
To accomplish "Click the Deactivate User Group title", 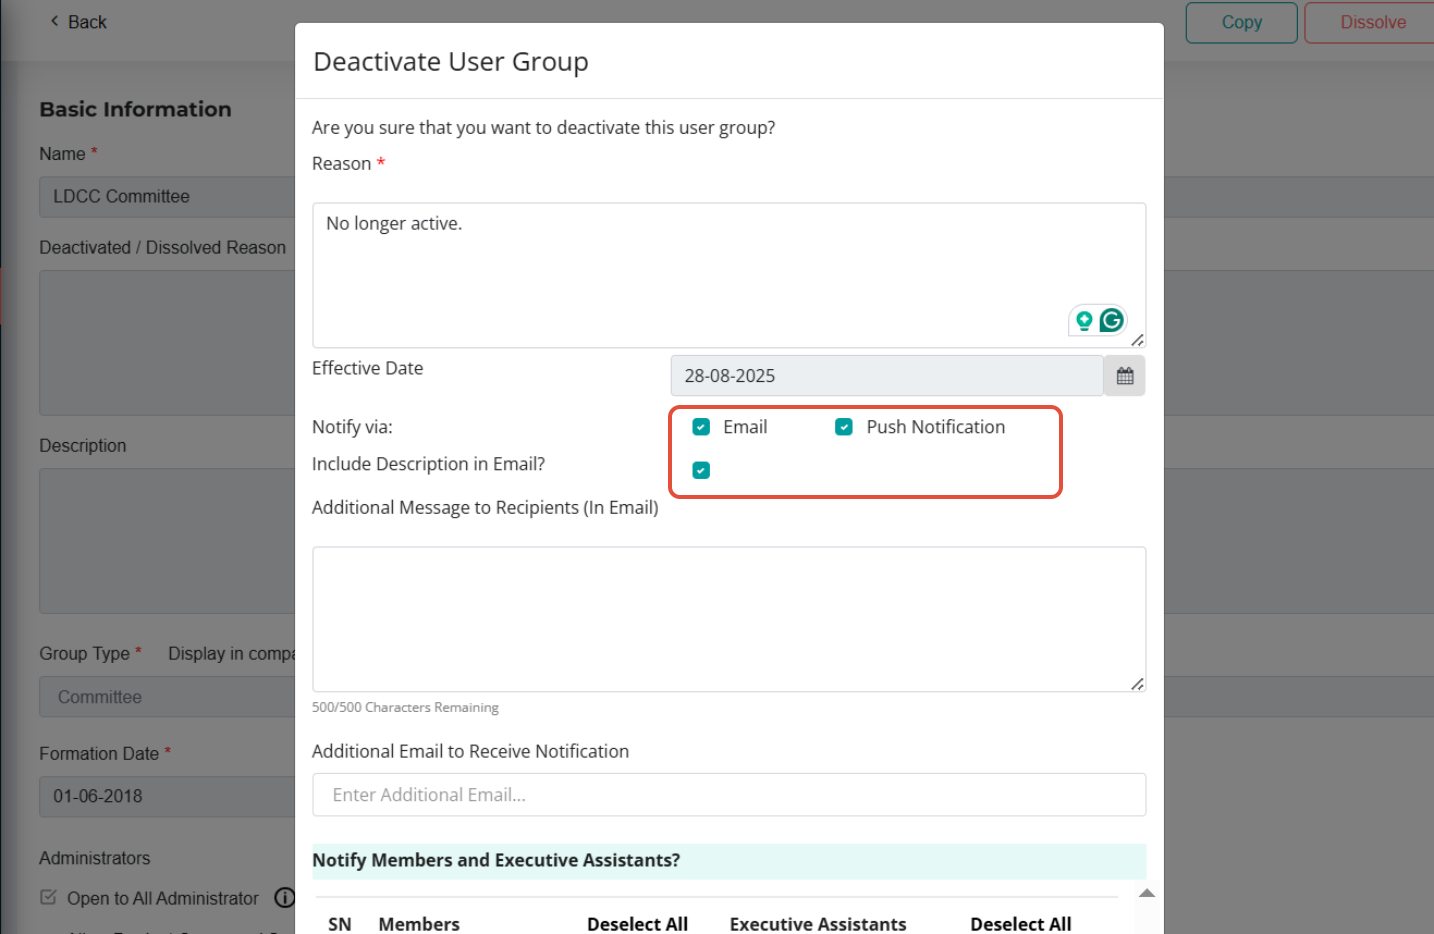I will click(x=451, y=62).
